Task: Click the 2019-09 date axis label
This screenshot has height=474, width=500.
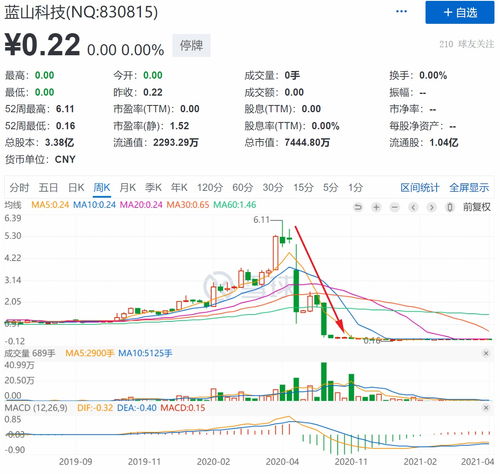Action: pos(76,462)
